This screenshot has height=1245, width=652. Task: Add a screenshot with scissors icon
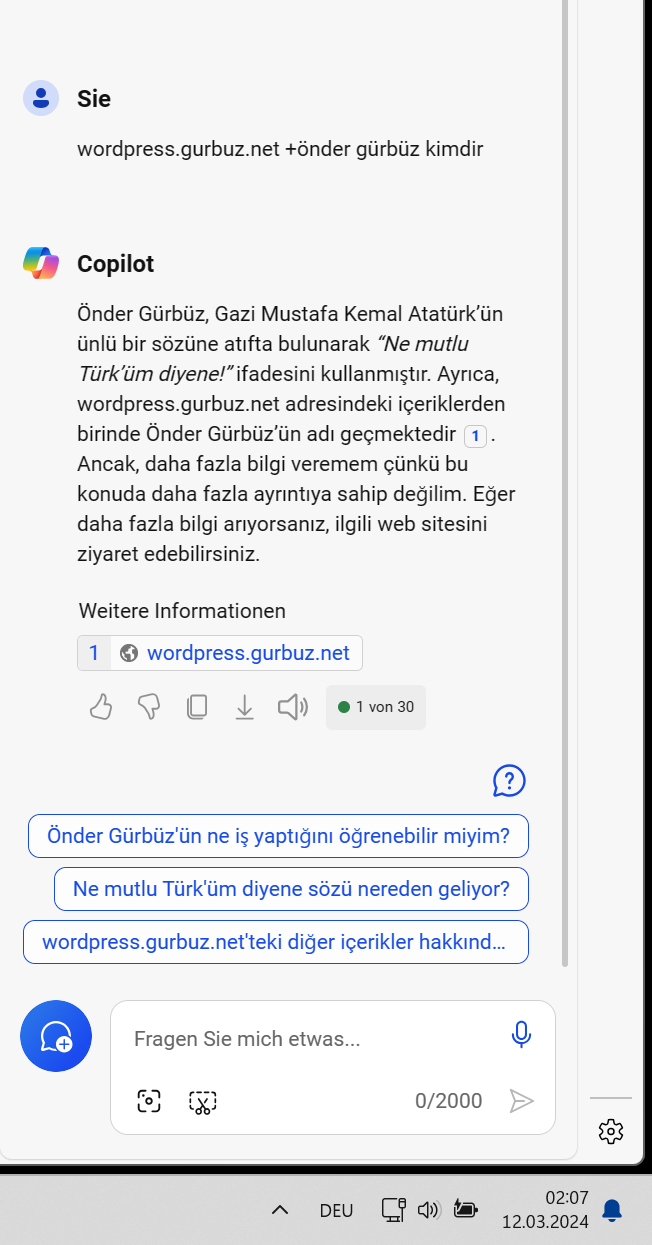(203, 1102)
